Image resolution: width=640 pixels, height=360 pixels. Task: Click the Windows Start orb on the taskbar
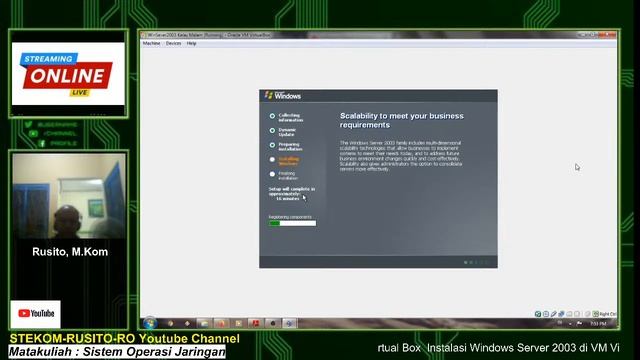tap(150, 323)
